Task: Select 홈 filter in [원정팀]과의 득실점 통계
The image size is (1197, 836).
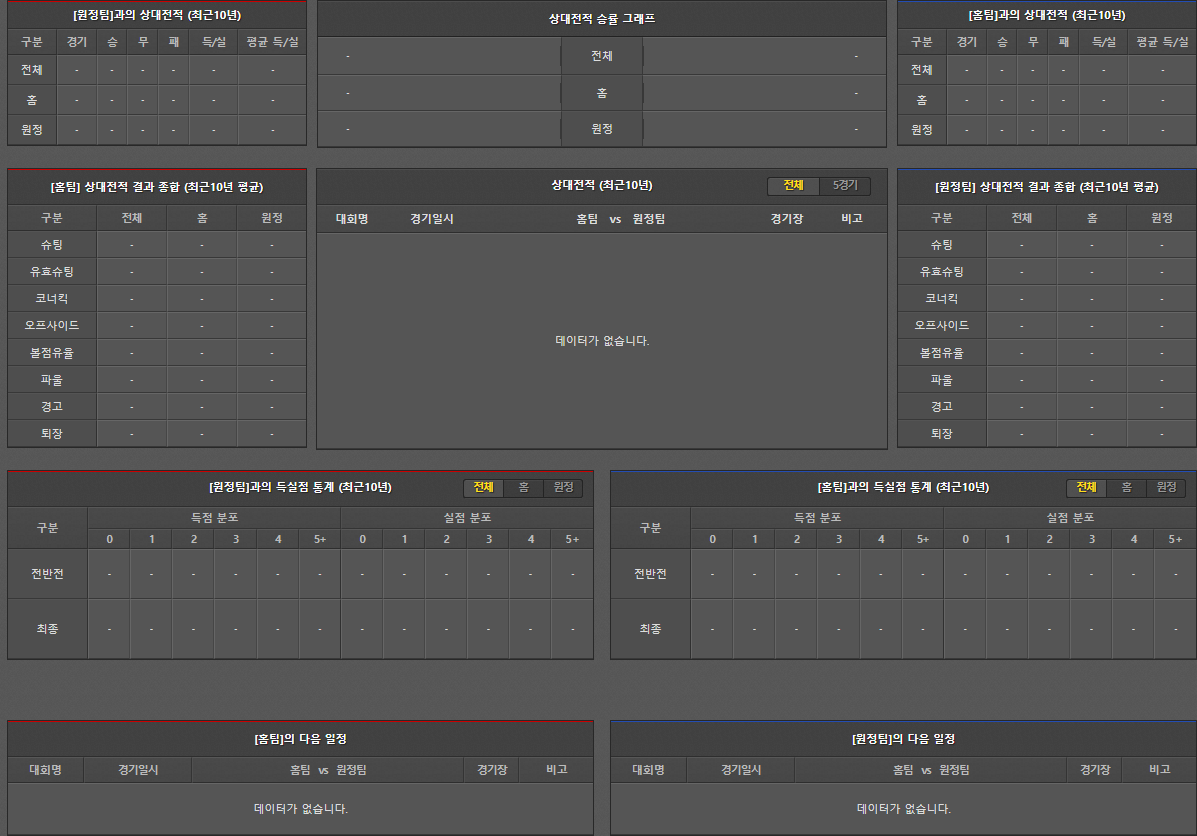Action: 523,487
